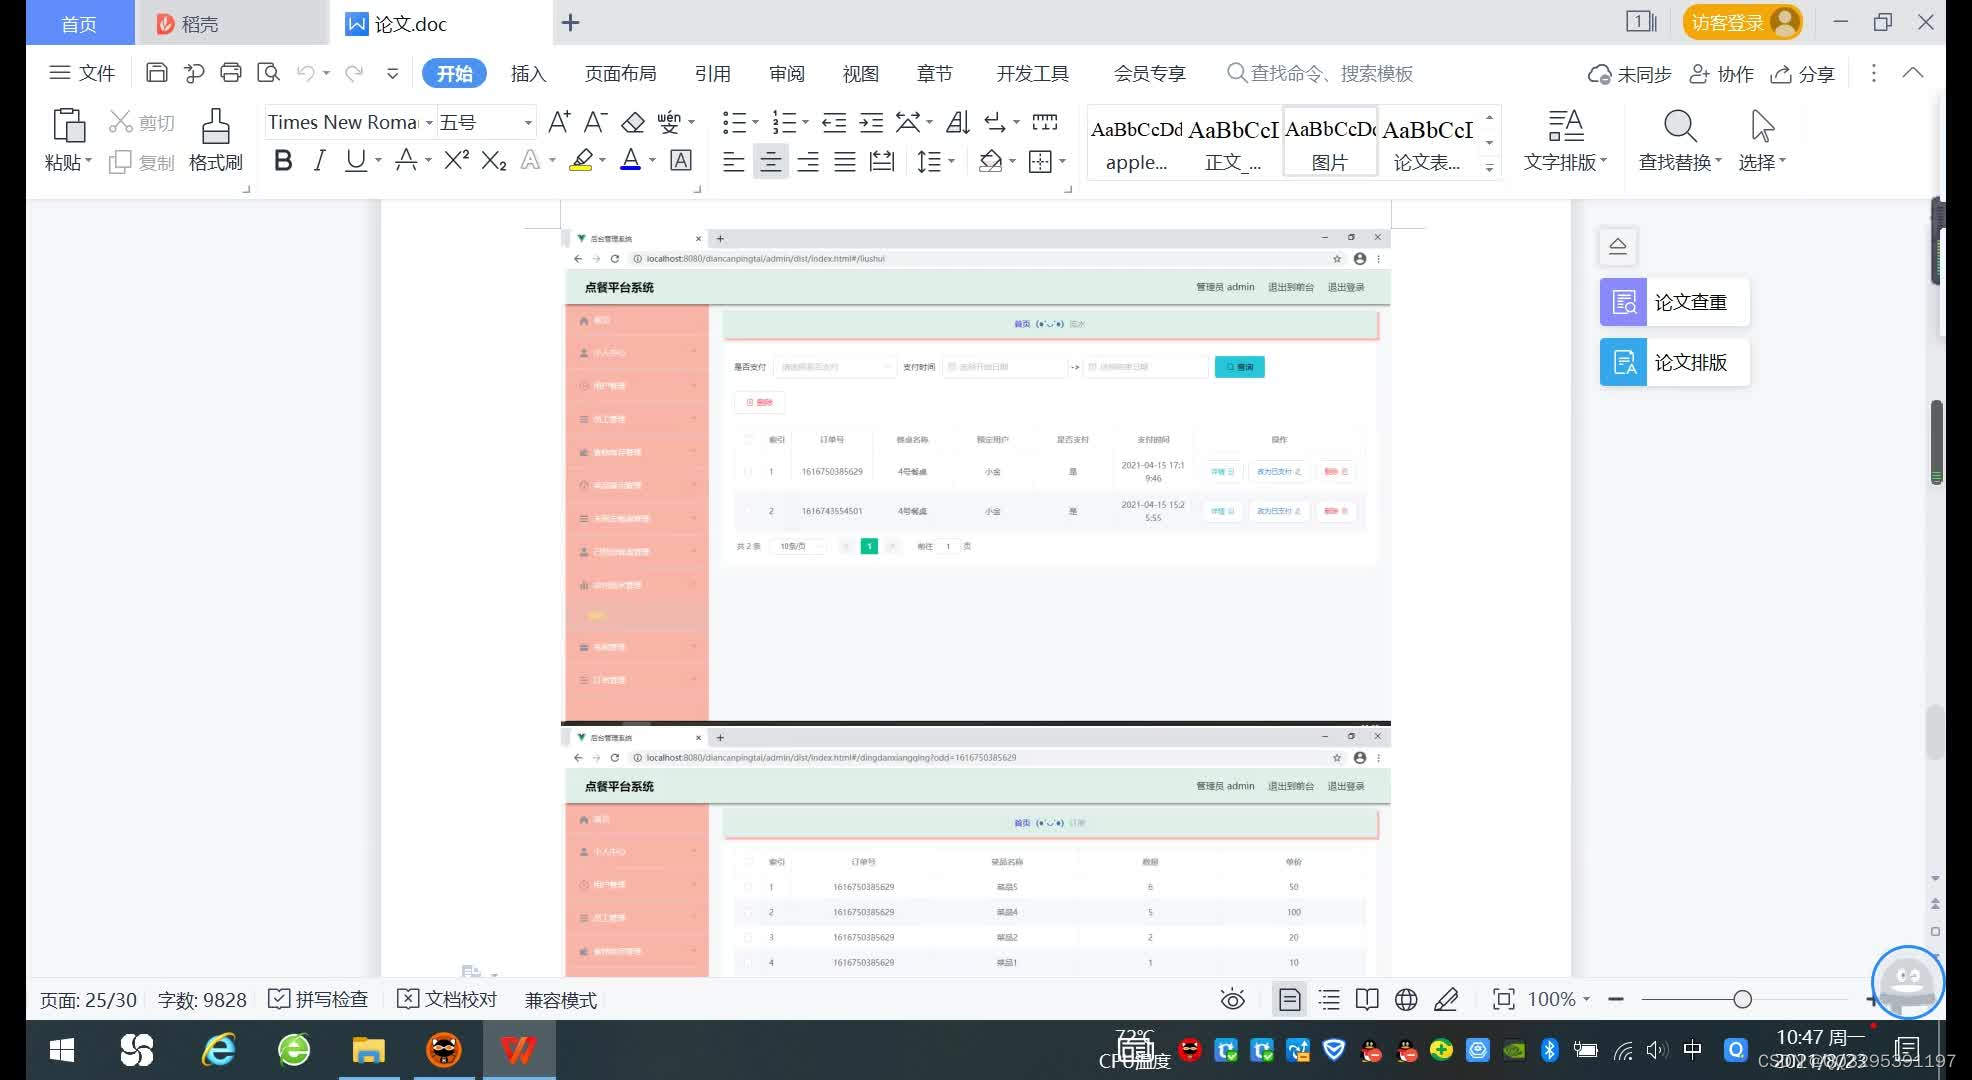Screen dimensions: 1972x1080
Task: Toggle Bold formatting
Action: click(x=283, y=160)
